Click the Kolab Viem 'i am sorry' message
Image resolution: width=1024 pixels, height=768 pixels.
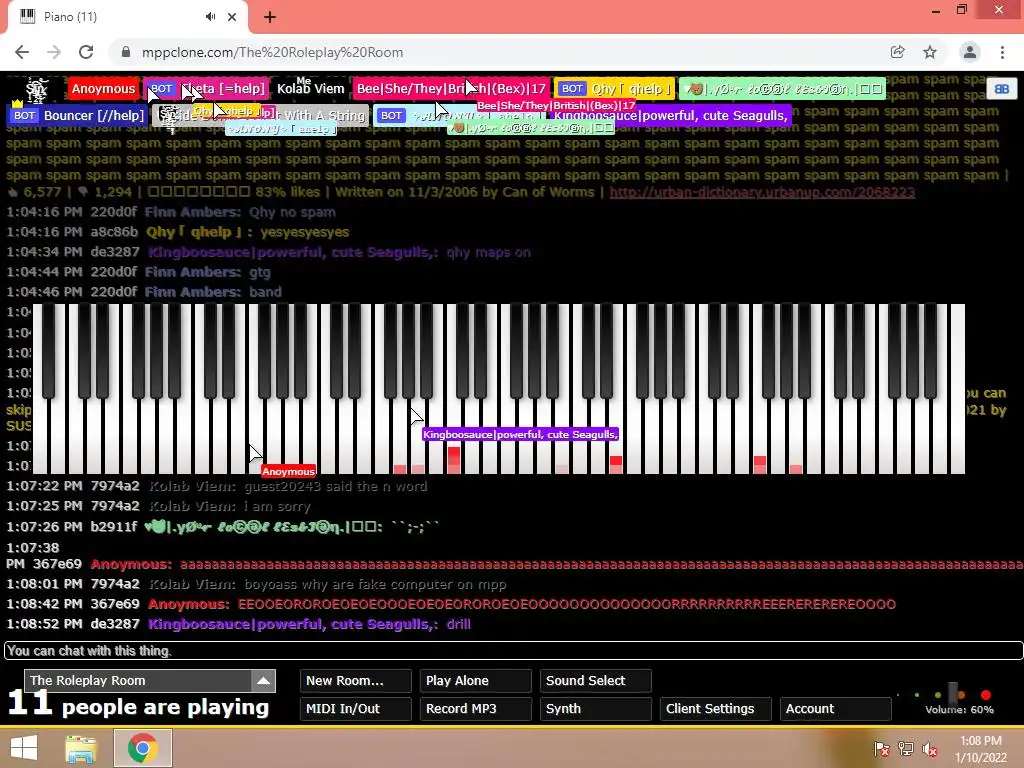tap(159, 506)
